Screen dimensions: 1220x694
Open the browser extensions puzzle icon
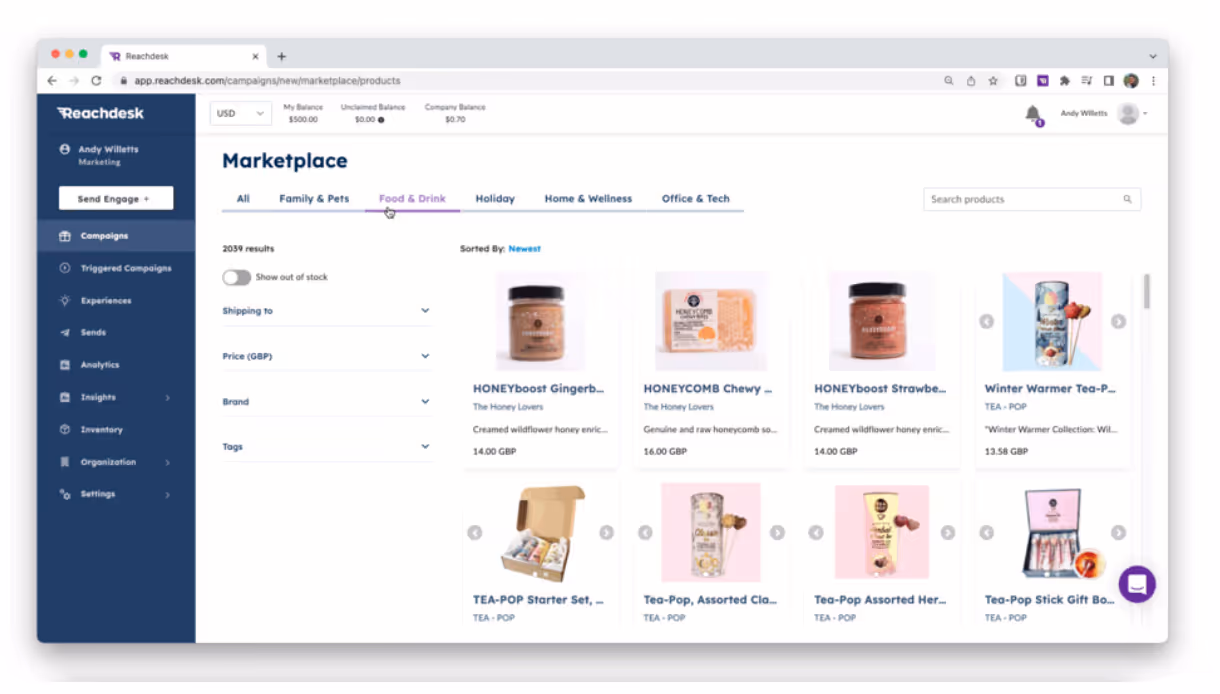click(1065, 81)
